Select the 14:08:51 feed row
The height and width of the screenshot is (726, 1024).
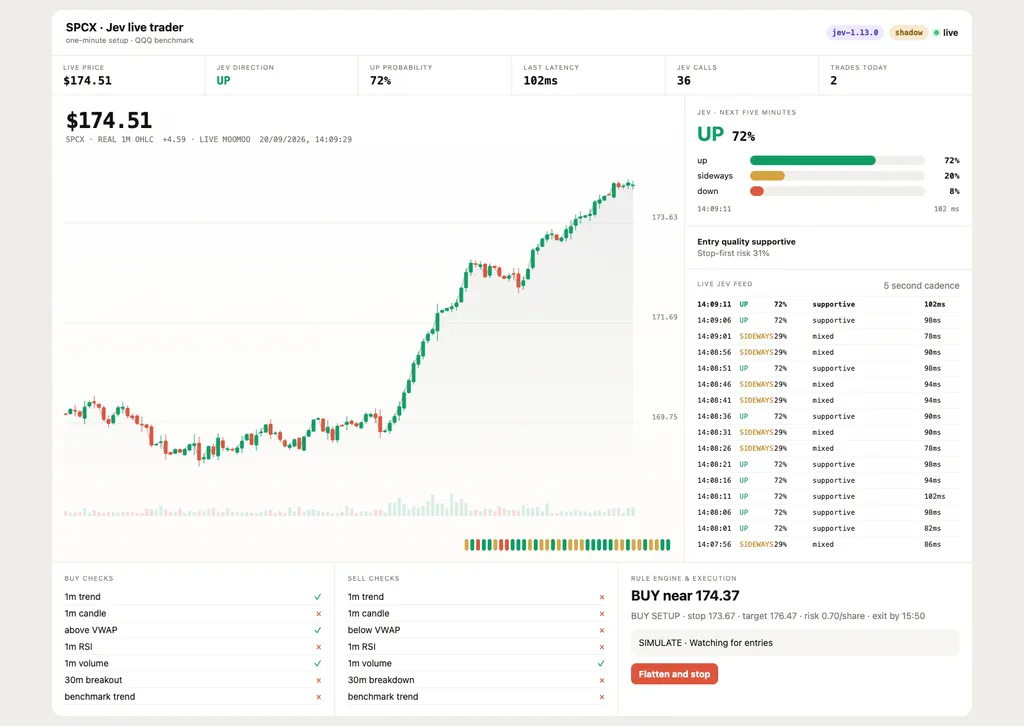(x=828, y=368)
